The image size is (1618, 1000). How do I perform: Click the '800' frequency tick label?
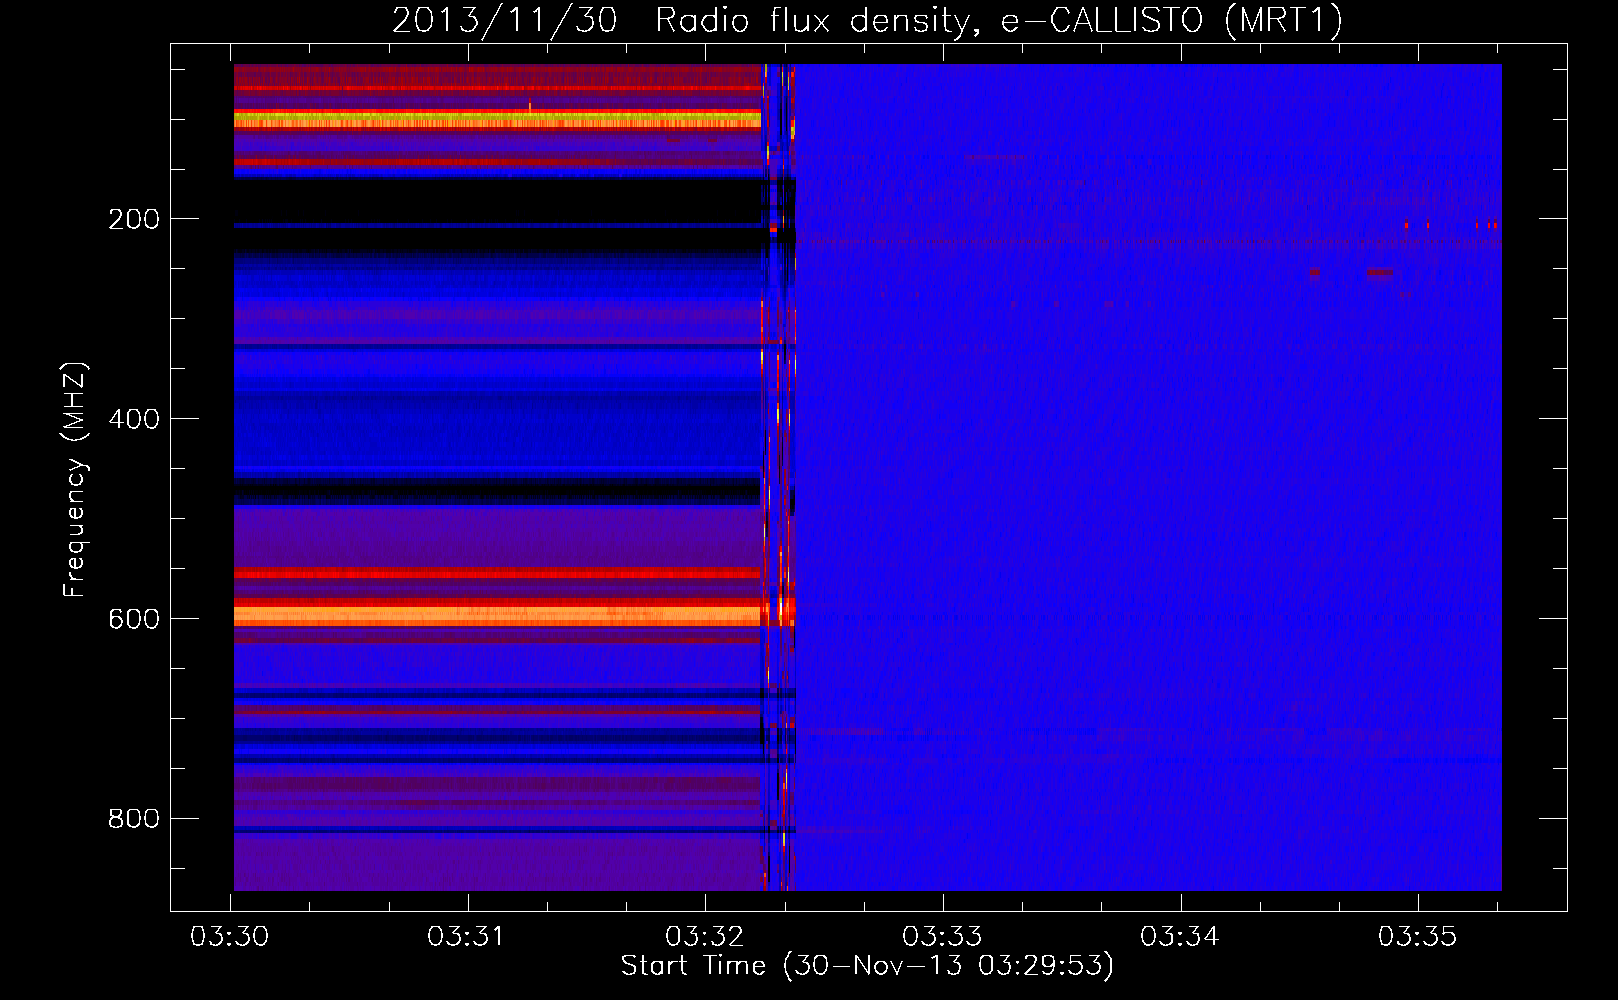point(134,819)
